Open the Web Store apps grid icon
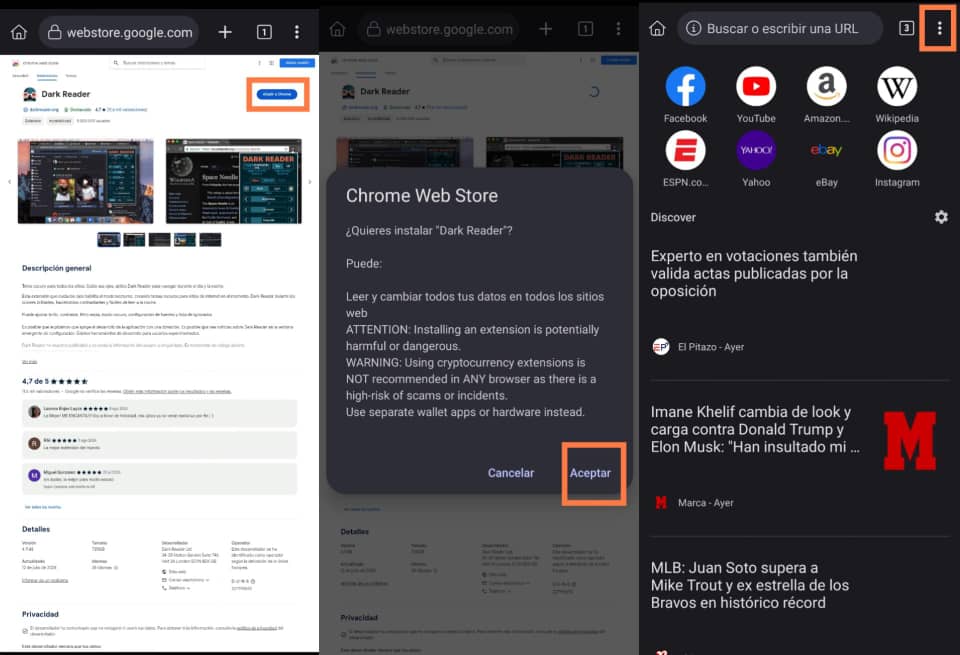Image resolution: width=960 pixels, height=655 pixels. [x=271, y=62]
